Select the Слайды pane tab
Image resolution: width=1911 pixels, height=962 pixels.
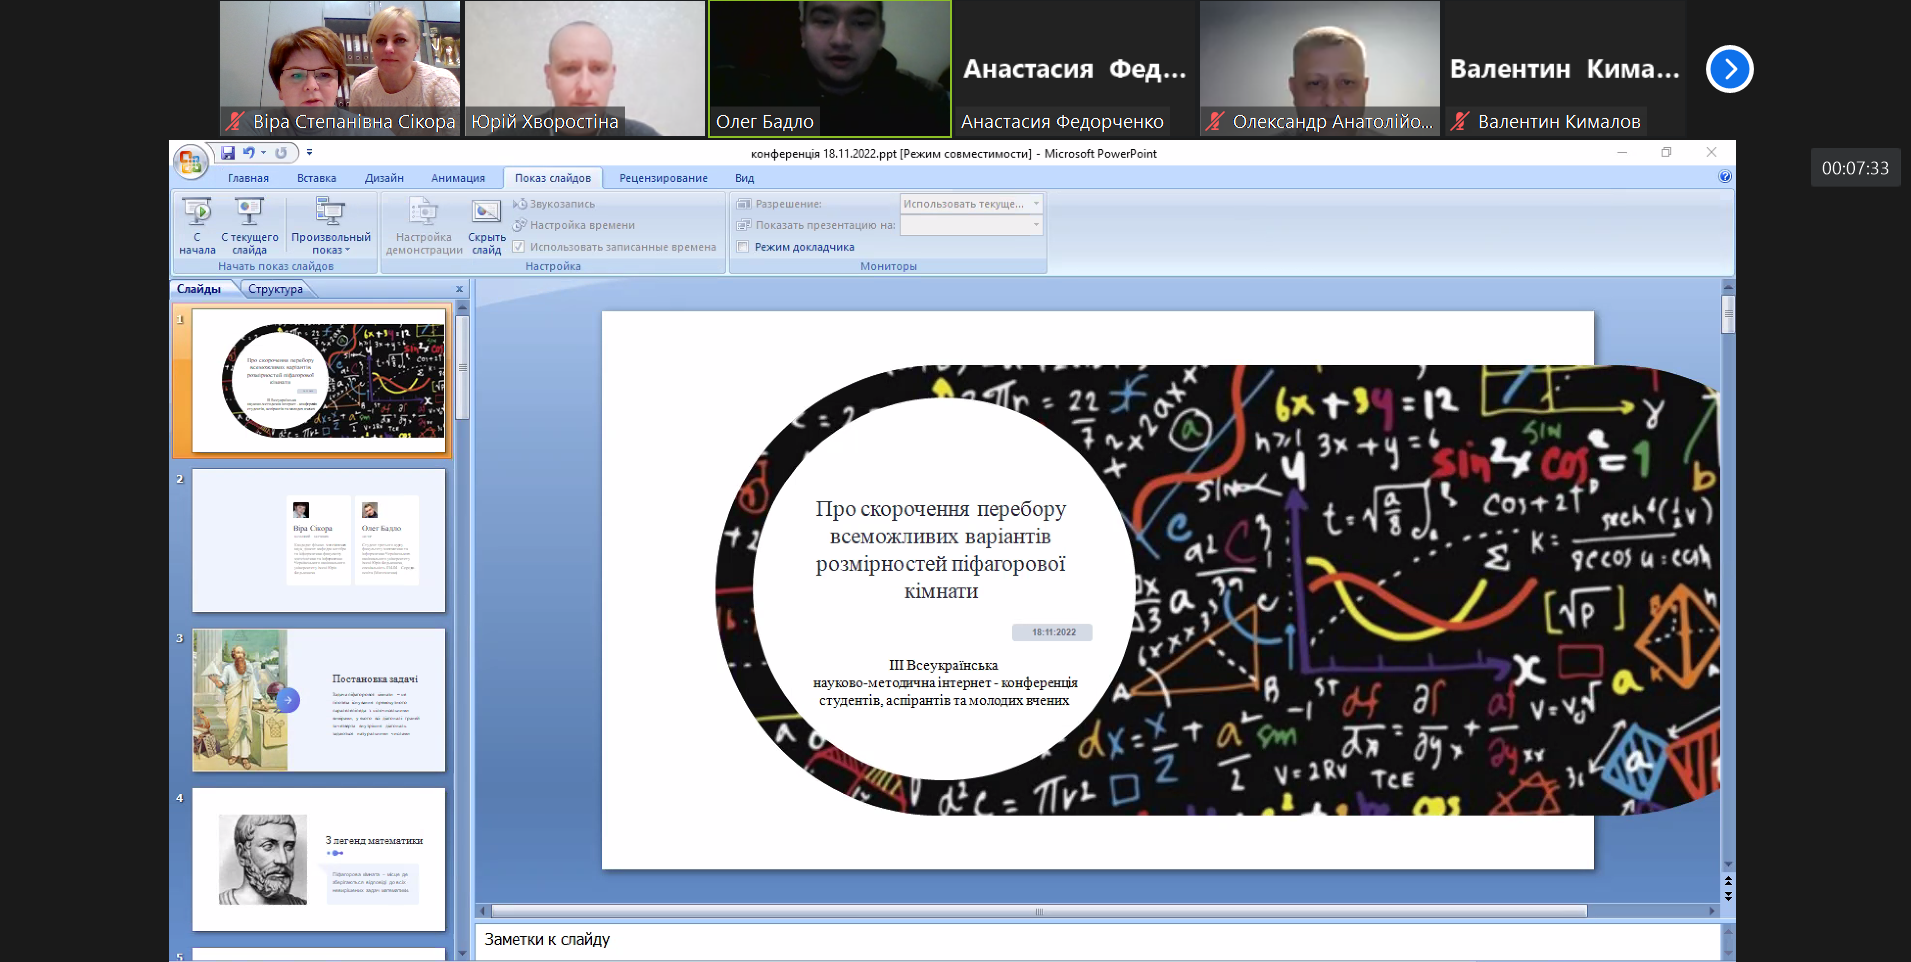tap(199, 289)
